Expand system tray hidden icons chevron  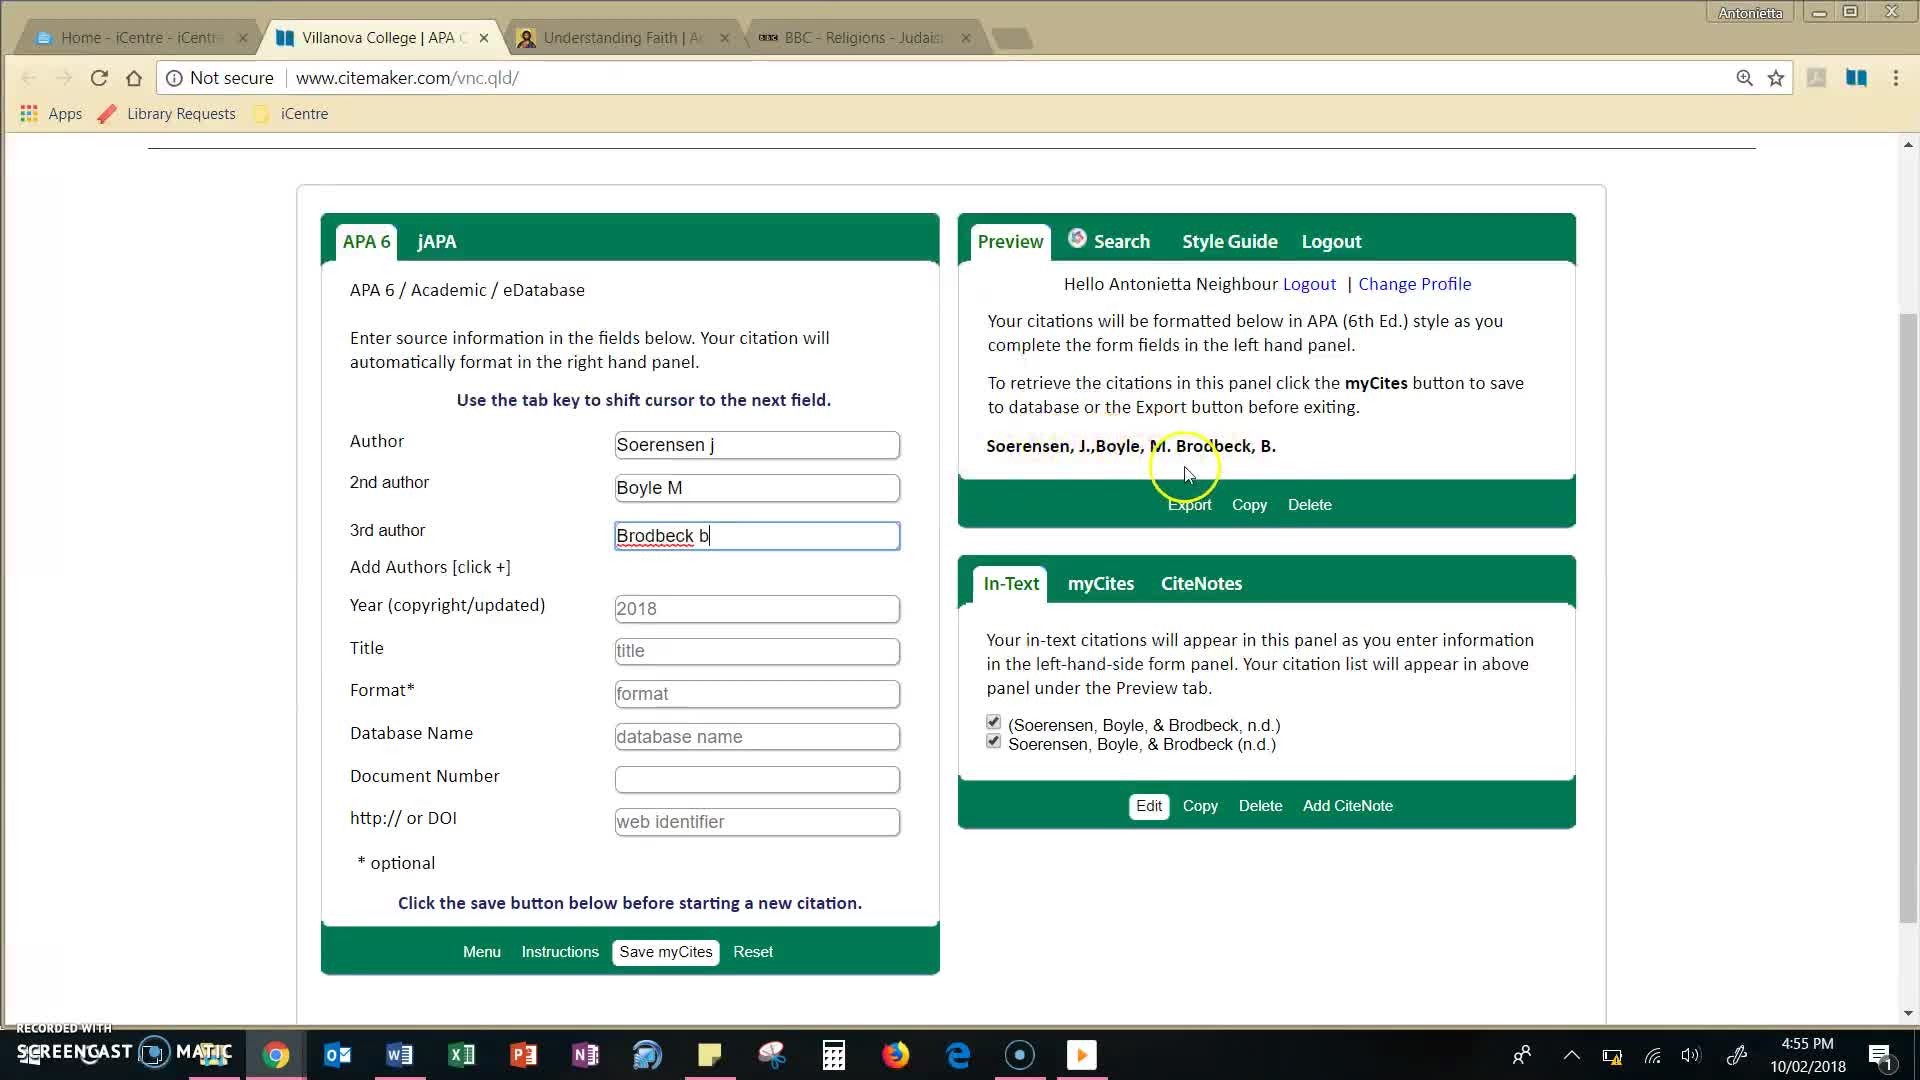point(1571,1055)
